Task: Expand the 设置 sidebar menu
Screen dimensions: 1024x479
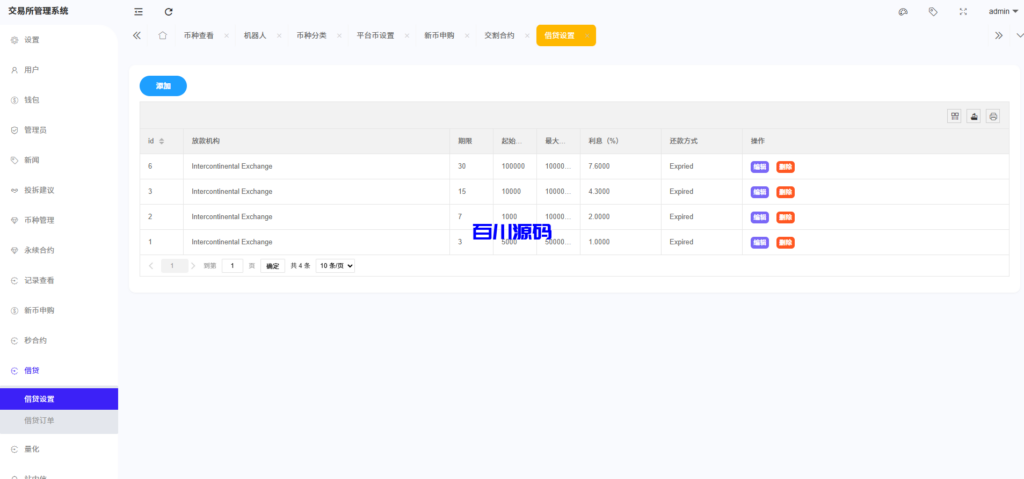Action: pos(59,40)
